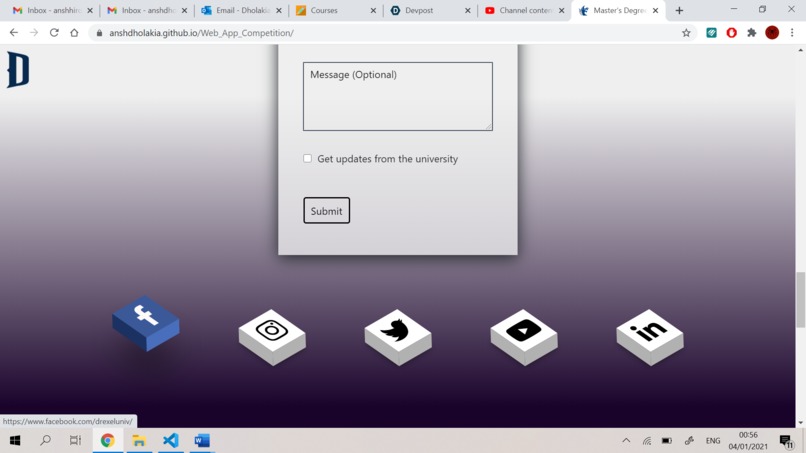Switch to the Courses tab

click(x=334, y=10)
